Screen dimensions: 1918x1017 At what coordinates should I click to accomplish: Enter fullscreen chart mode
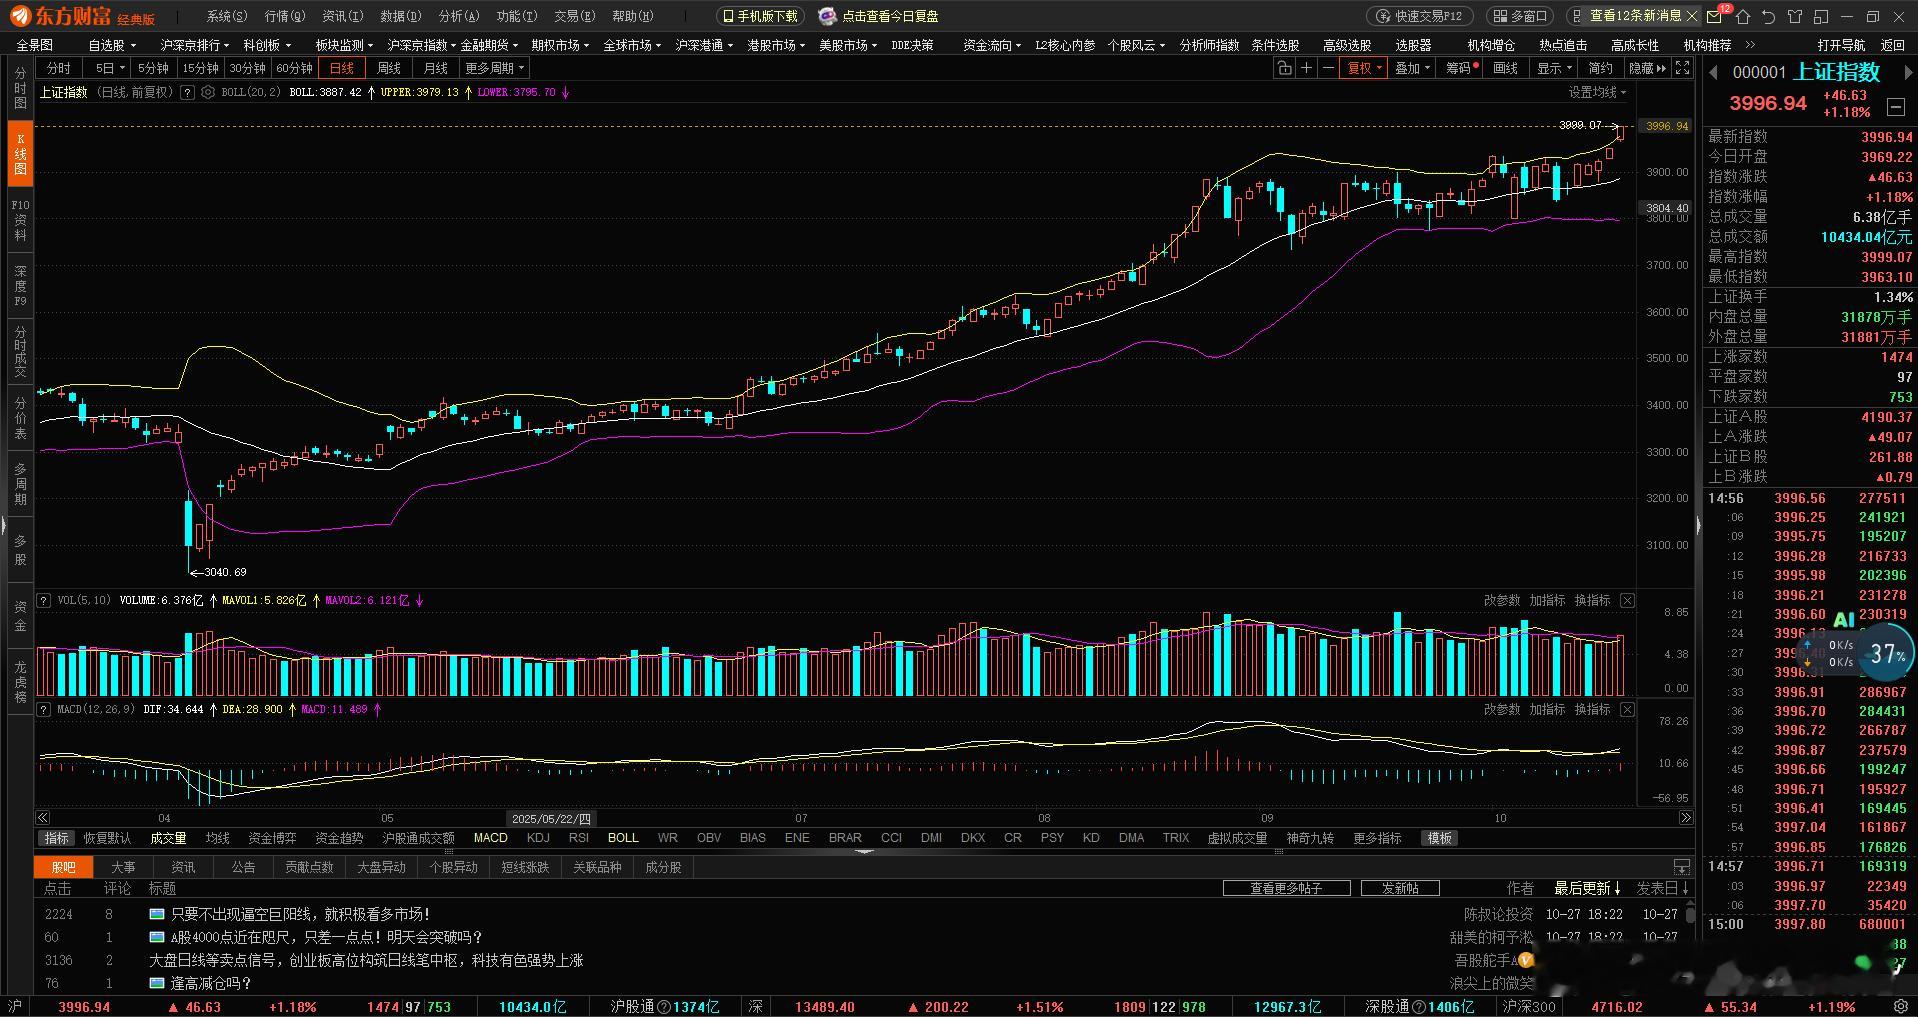tap(1683, 68)
